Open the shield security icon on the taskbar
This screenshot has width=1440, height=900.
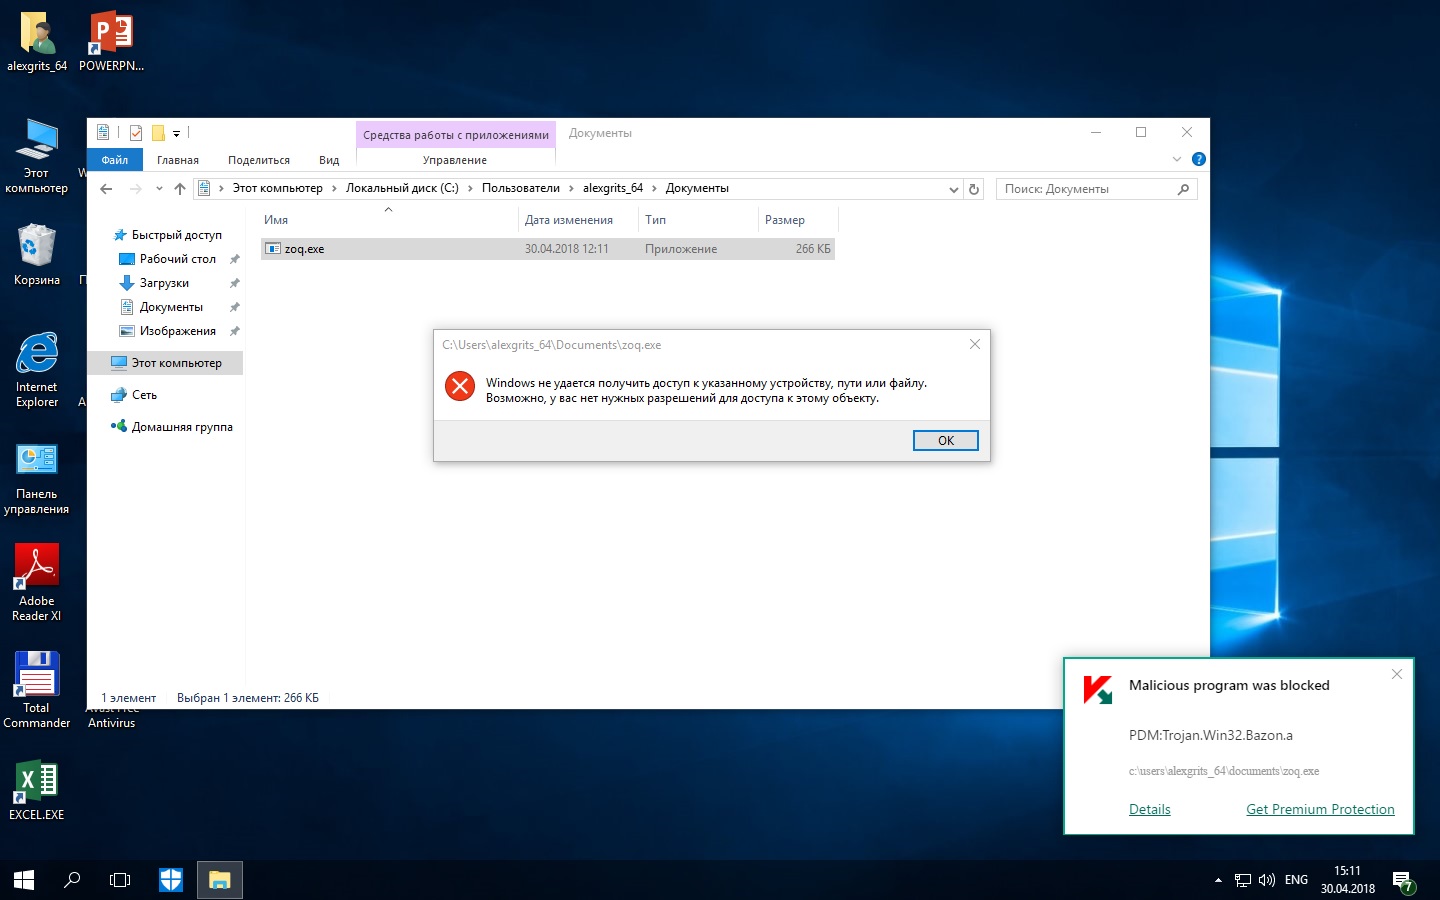point(171,880)
